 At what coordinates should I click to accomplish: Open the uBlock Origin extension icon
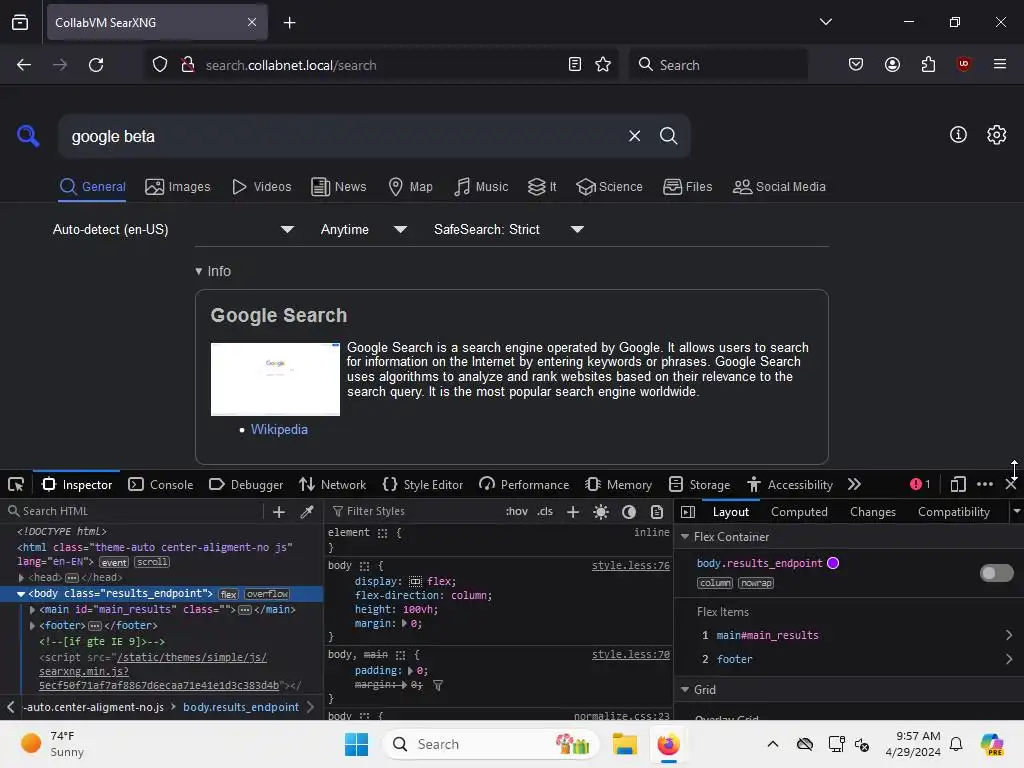[x=963, y=64]
